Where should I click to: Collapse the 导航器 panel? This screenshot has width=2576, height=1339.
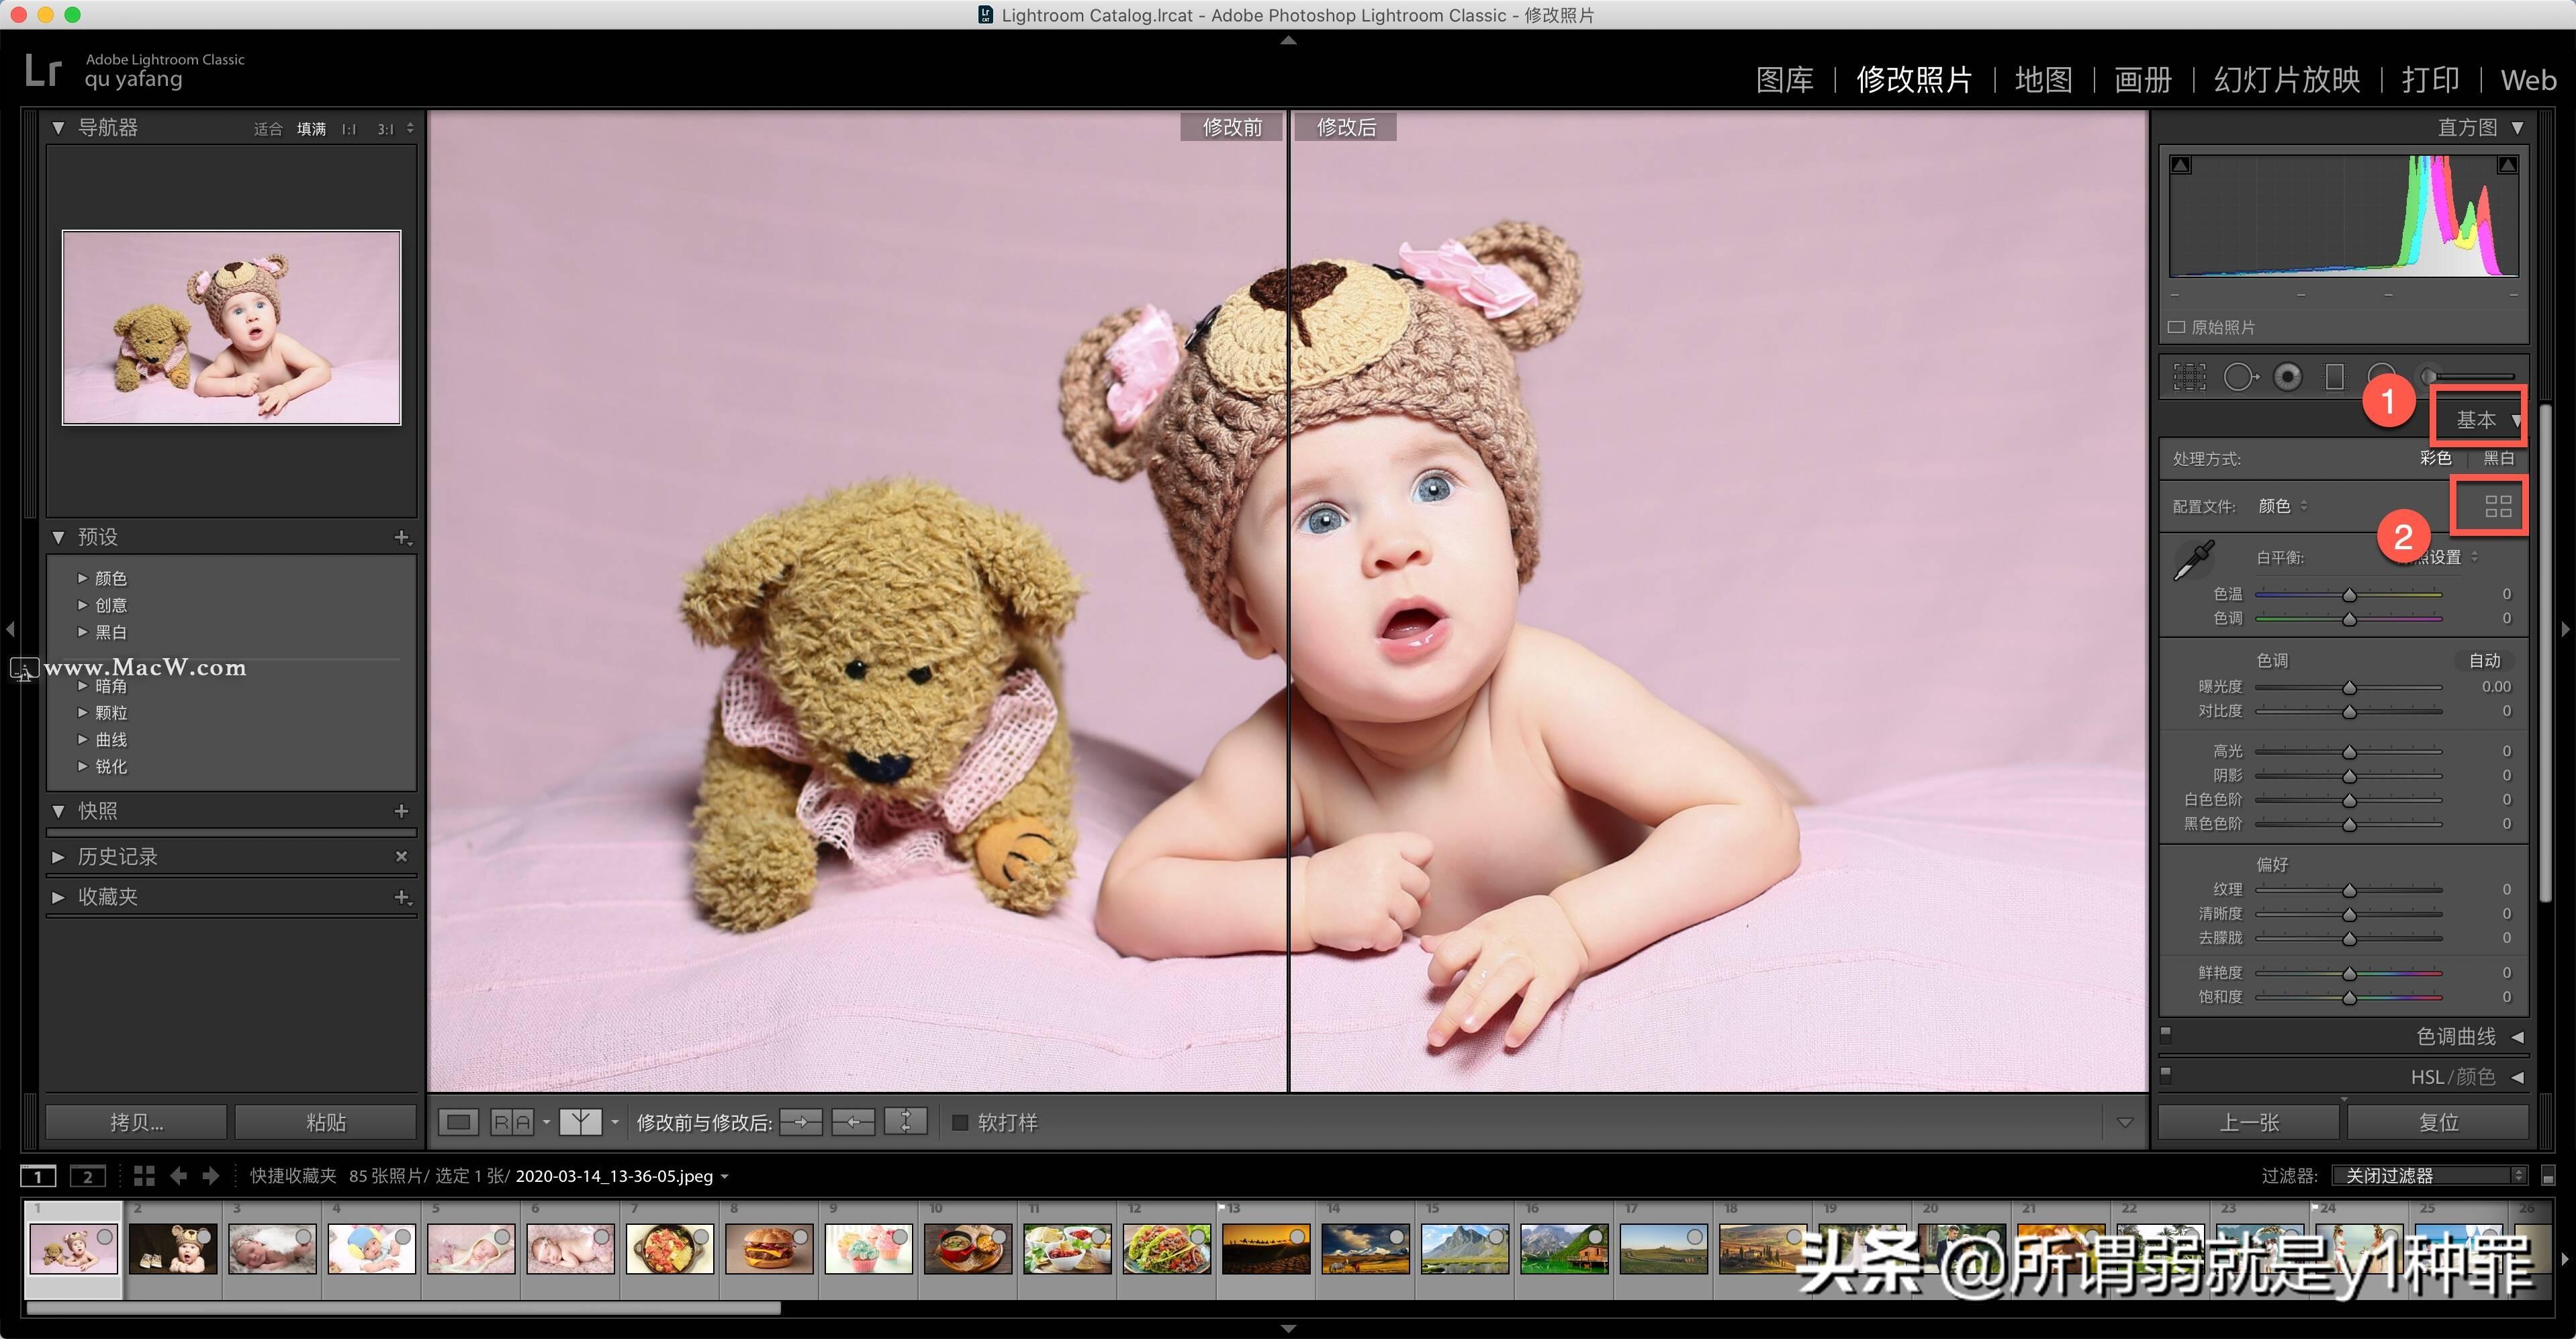58,128
